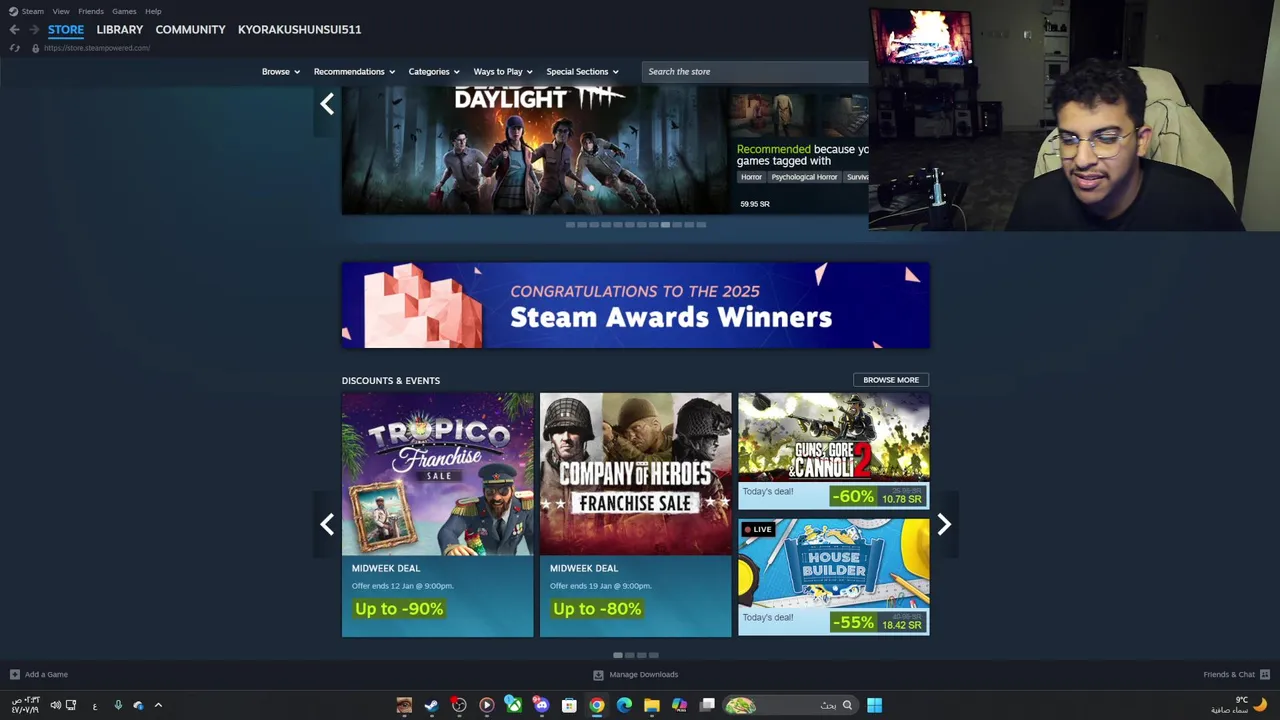Select first Discounts & Events page dot
The image size is (1280, 720).
click(x=618, y=655)
